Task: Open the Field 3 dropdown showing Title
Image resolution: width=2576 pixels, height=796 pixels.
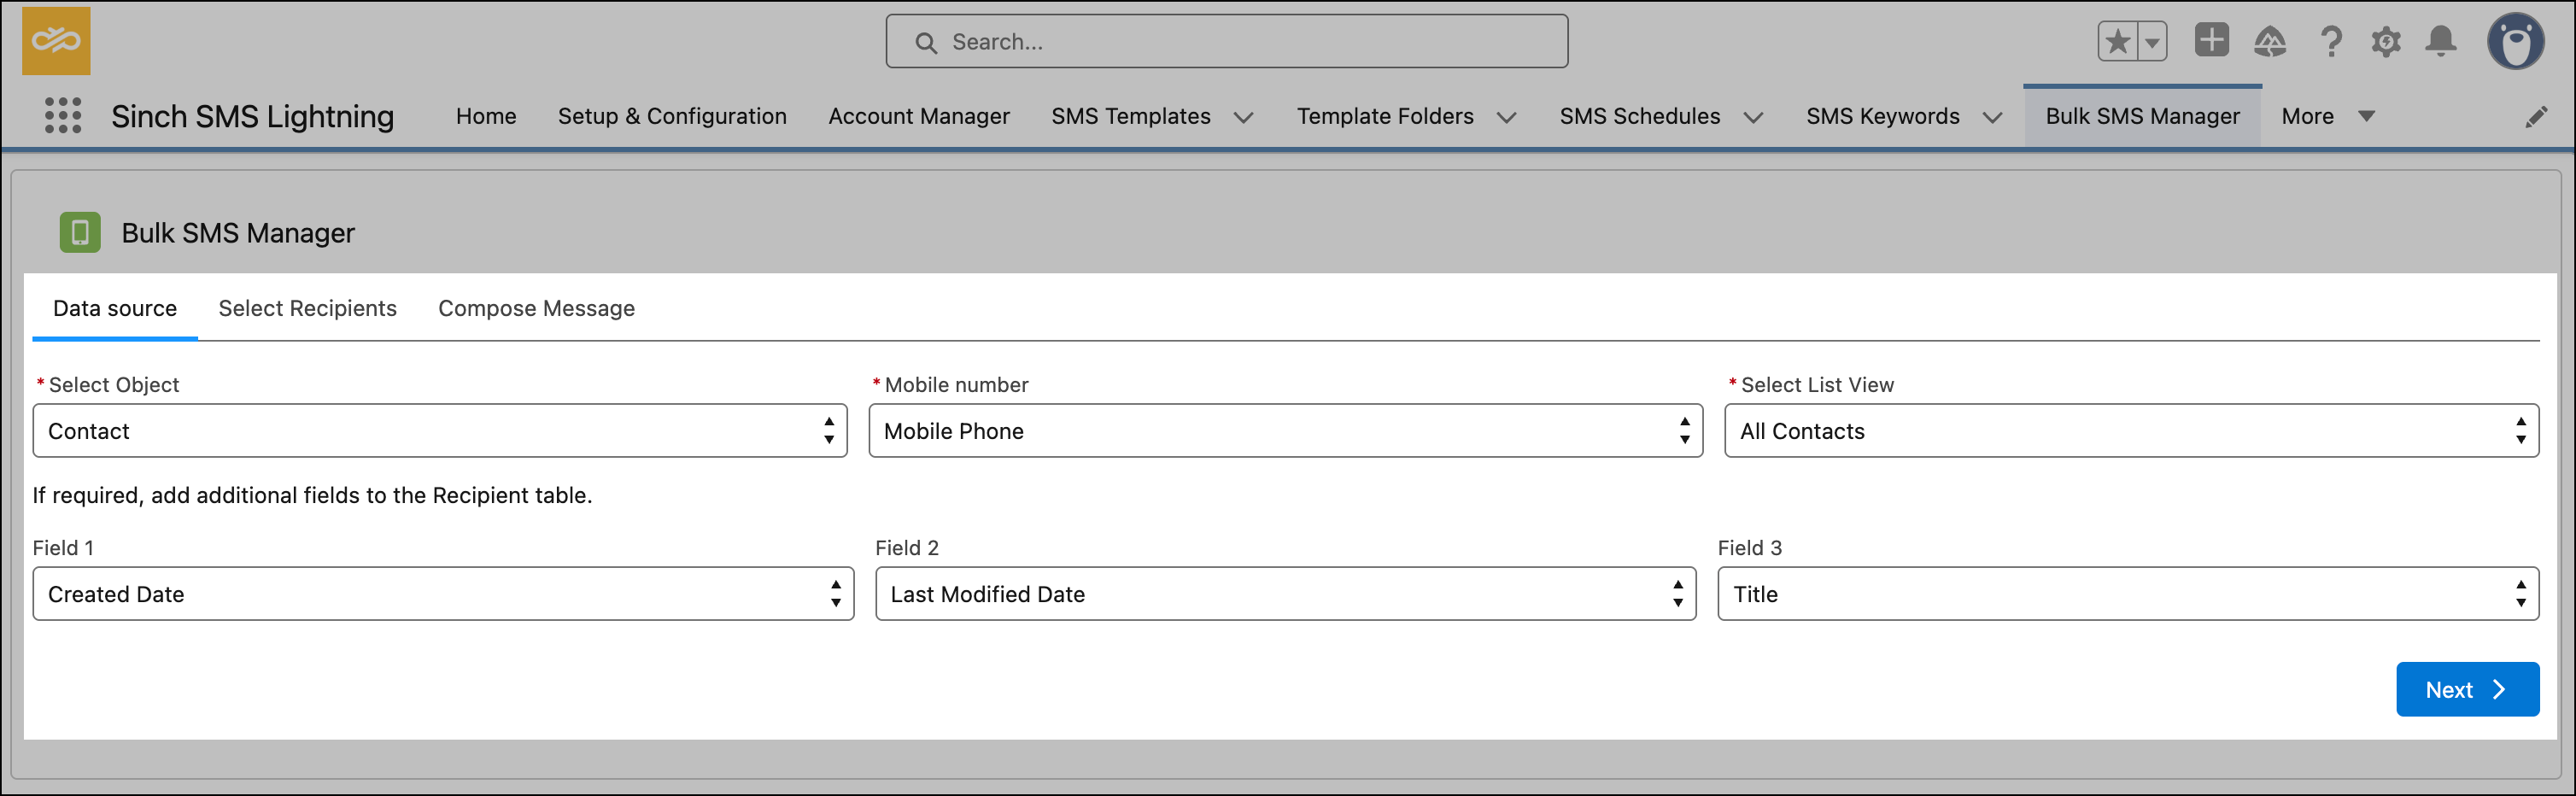Action: (x=2128, y=594)
